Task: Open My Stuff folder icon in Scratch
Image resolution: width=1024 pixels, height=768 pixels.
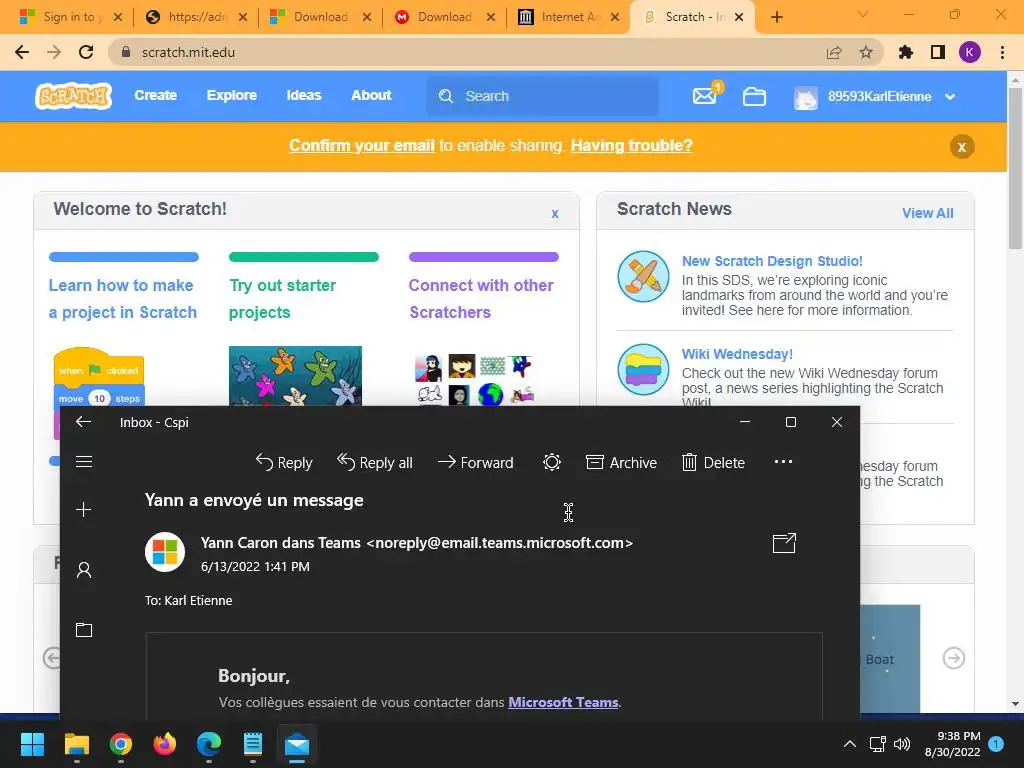Action: point(754,97)
